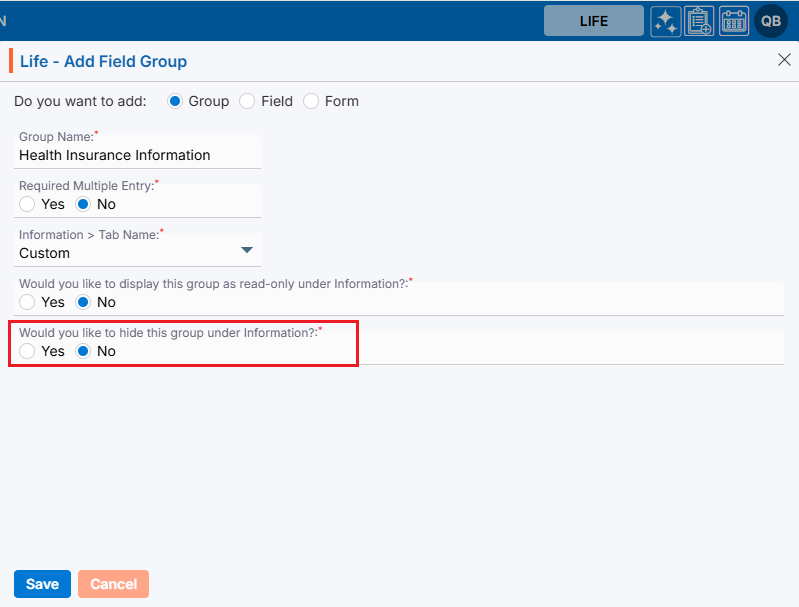Screen dimensions: 799x607
Task: Set Required Multiple Entry to No
Action: click(x=83, y=204)
